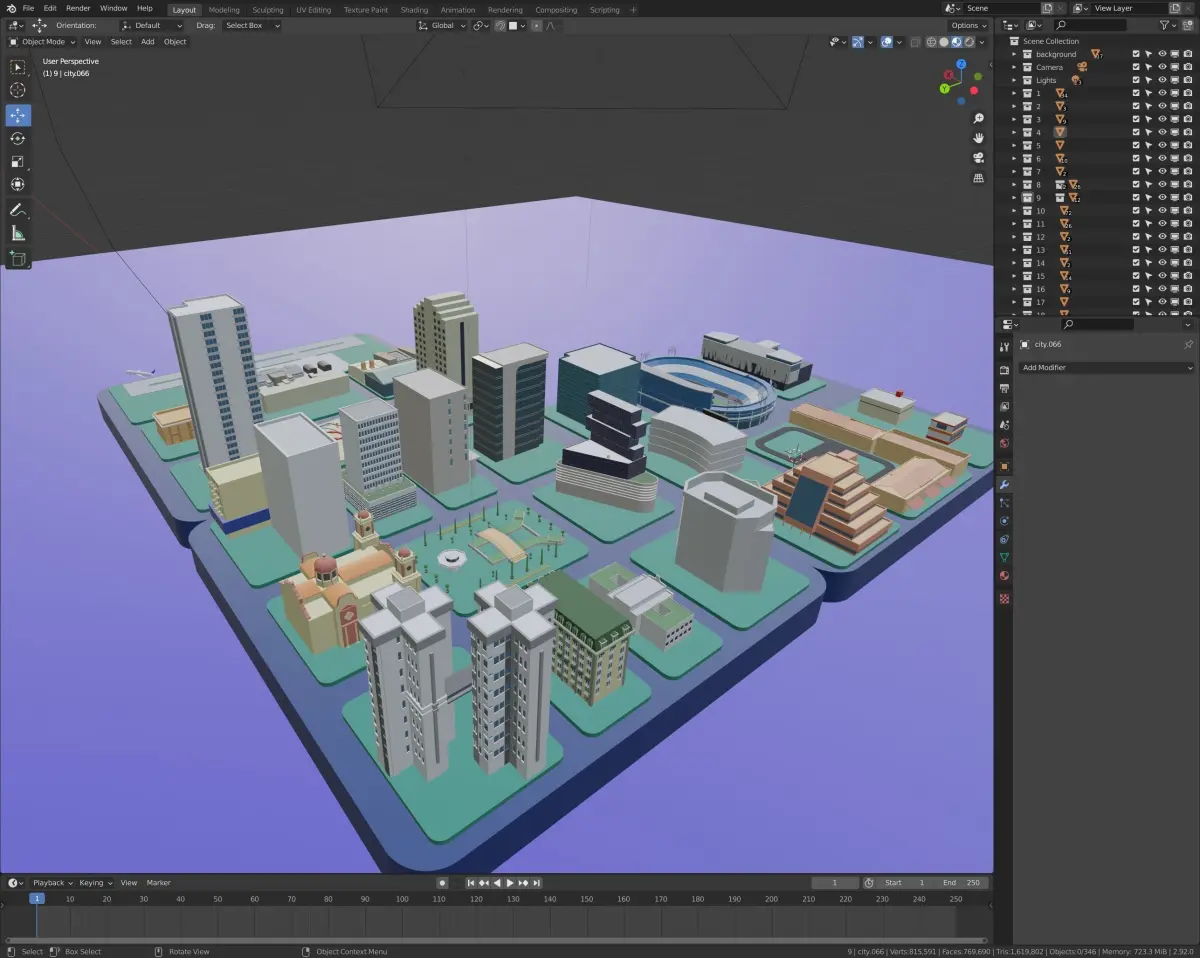
Task: Activate the Scale tool
Action: (18, 161)
